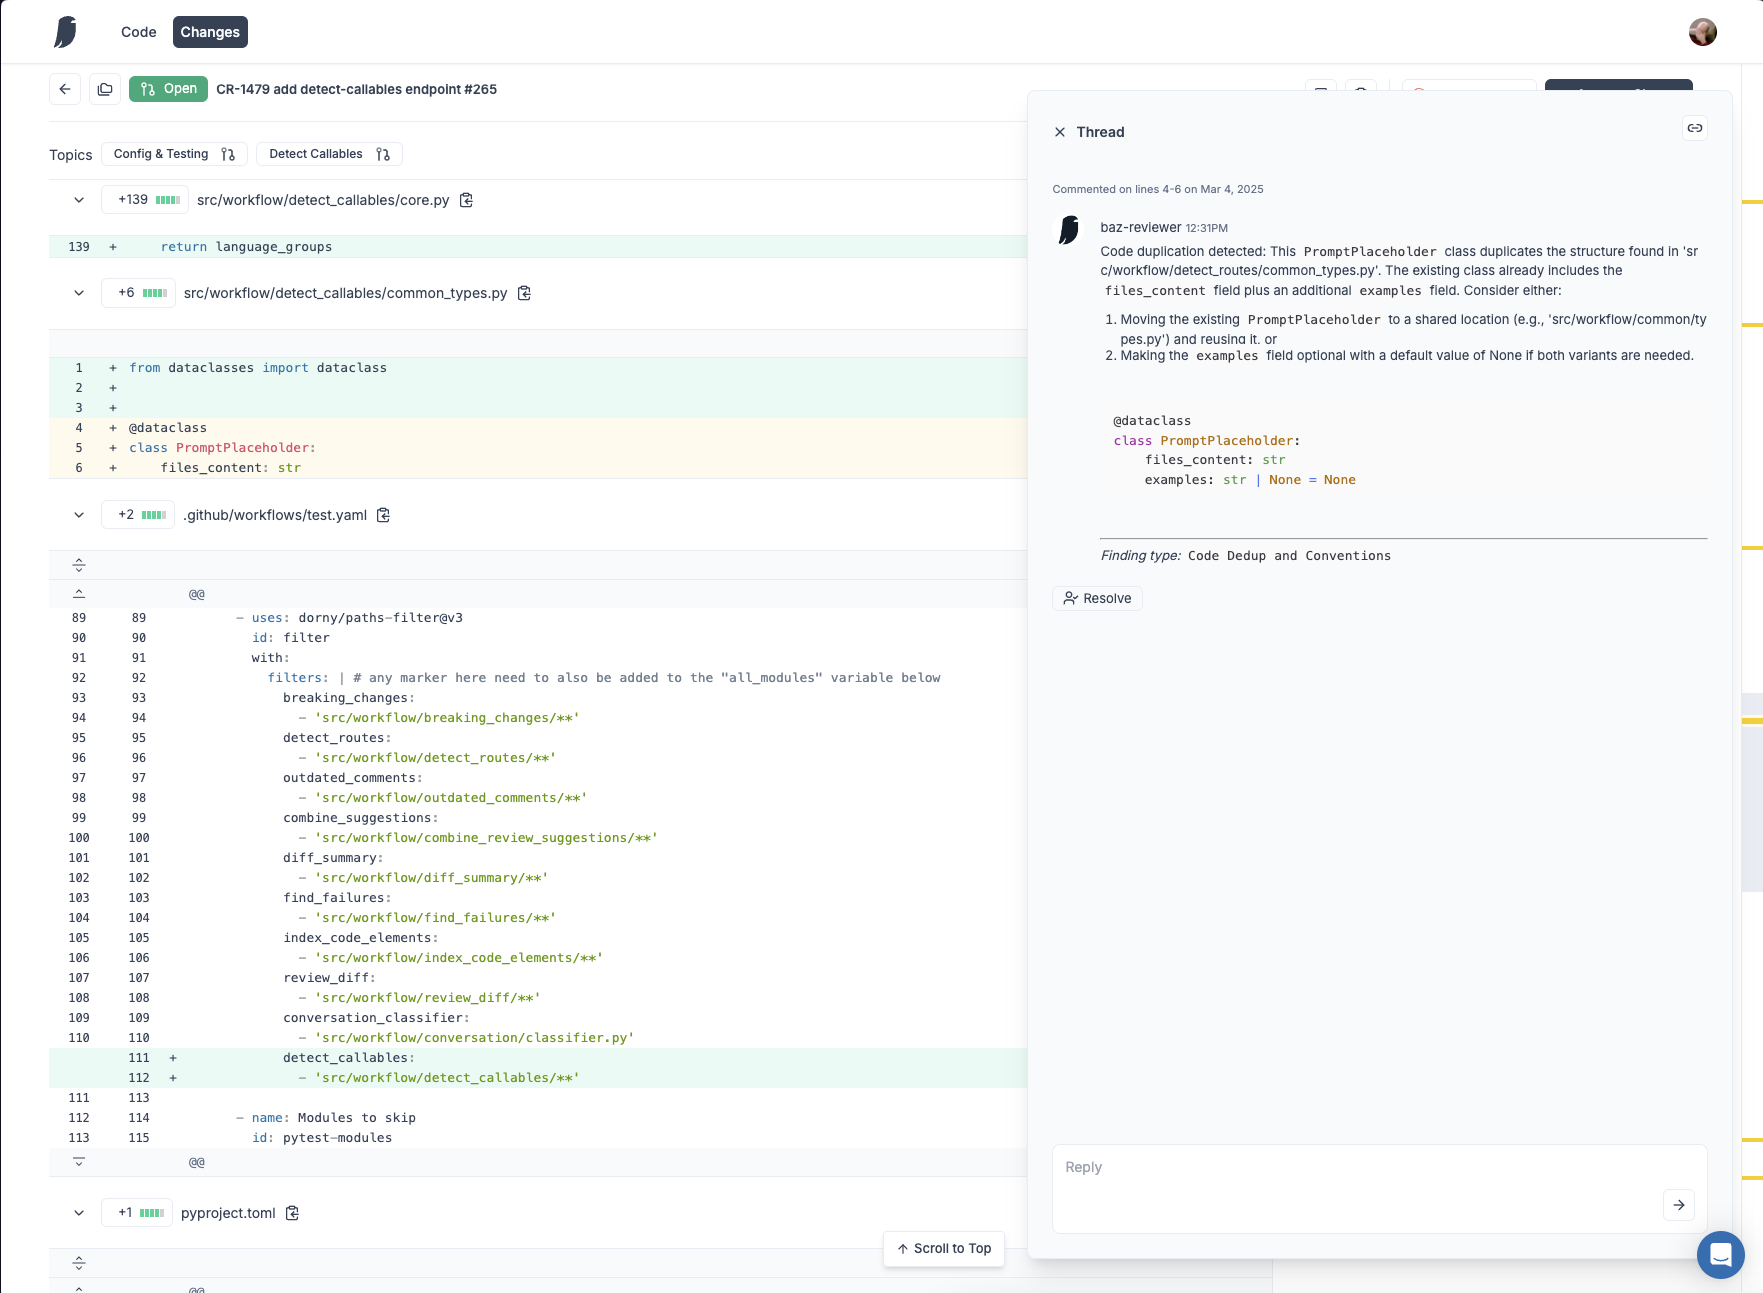Select the Changes tab
The height and width of the screenshot is (1293, 1763).
pos(210,32)
